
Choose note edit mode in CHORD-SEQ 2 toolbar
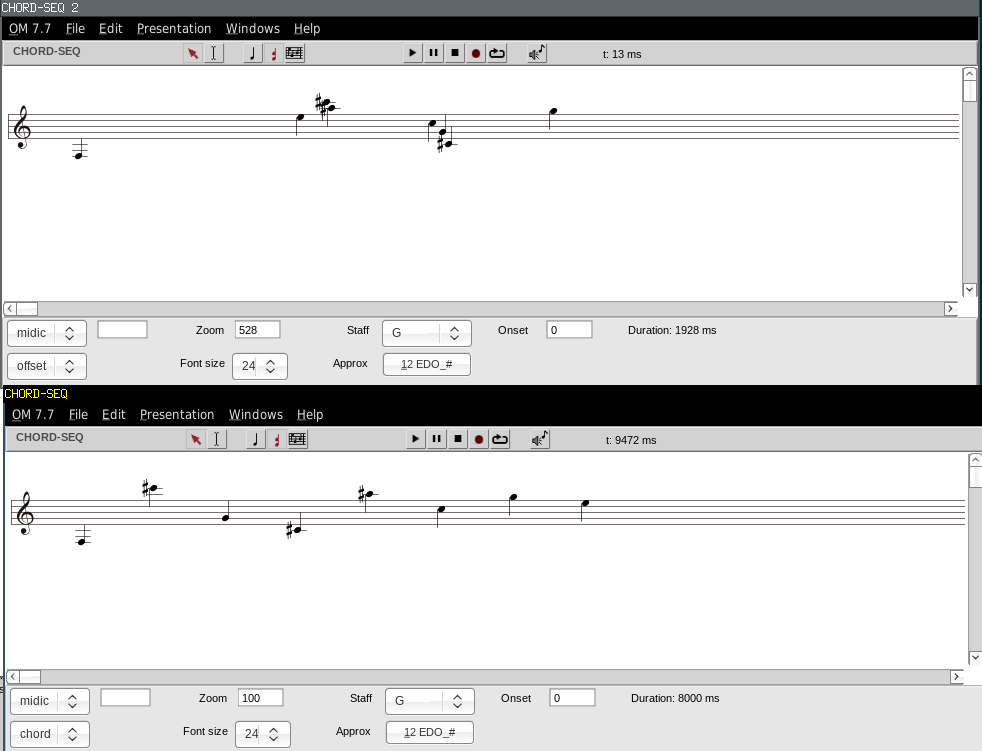point(252,53)
